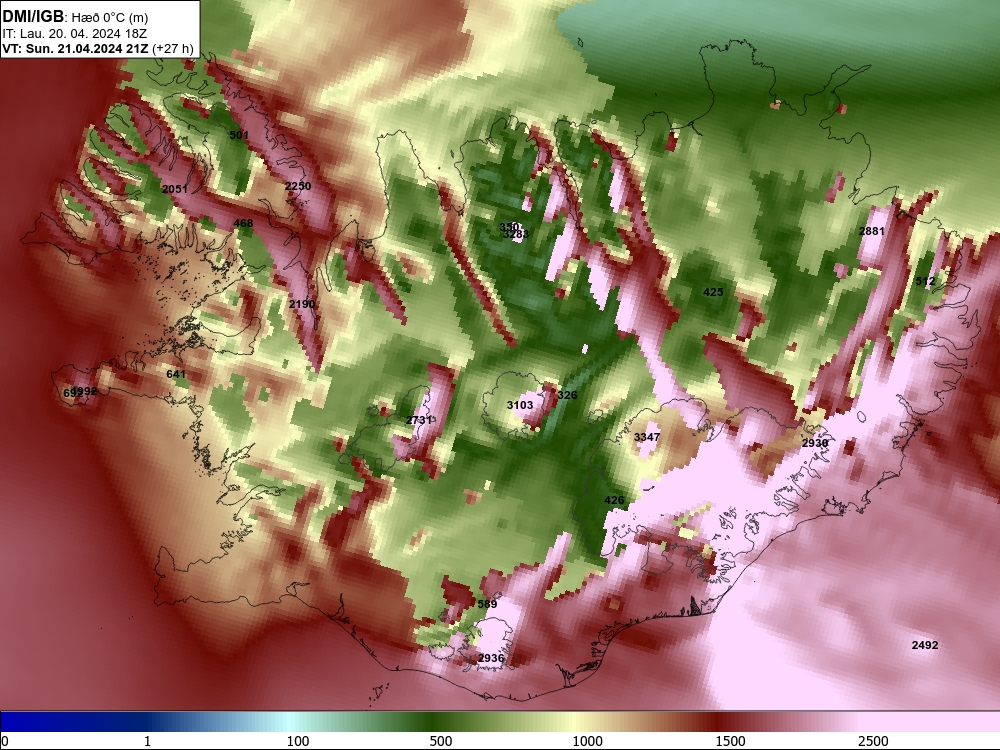
Task: Click the VT valid time line
Action: [98, 48]
